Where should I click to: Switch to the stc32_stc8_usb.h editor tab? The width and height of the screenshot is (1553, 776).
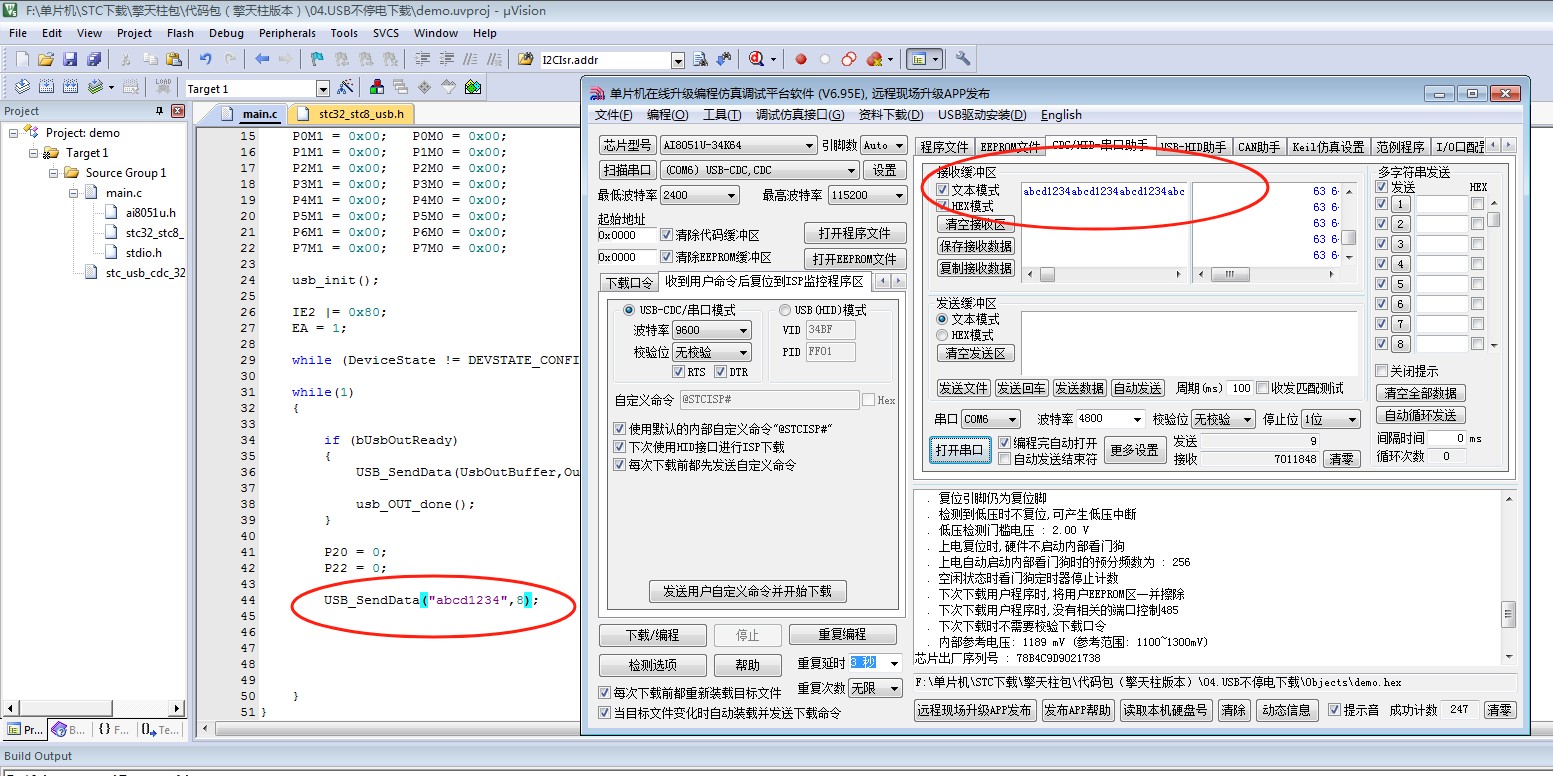coord(353,114)
